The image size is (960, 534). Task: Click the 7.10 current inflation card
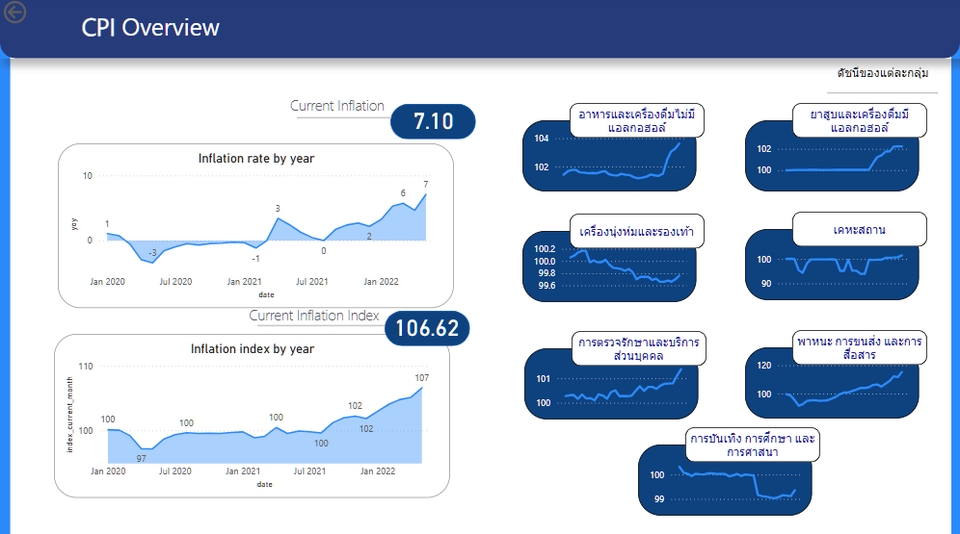click(x=433, y=121)
